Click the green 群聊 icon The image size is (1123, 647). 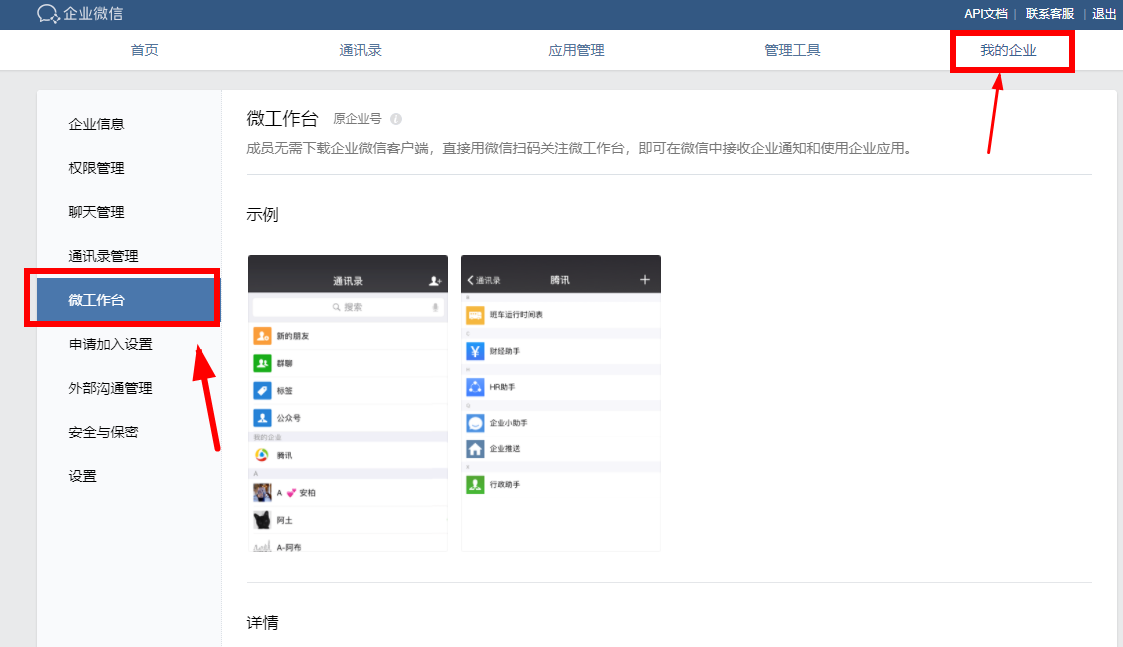(262, 363)
